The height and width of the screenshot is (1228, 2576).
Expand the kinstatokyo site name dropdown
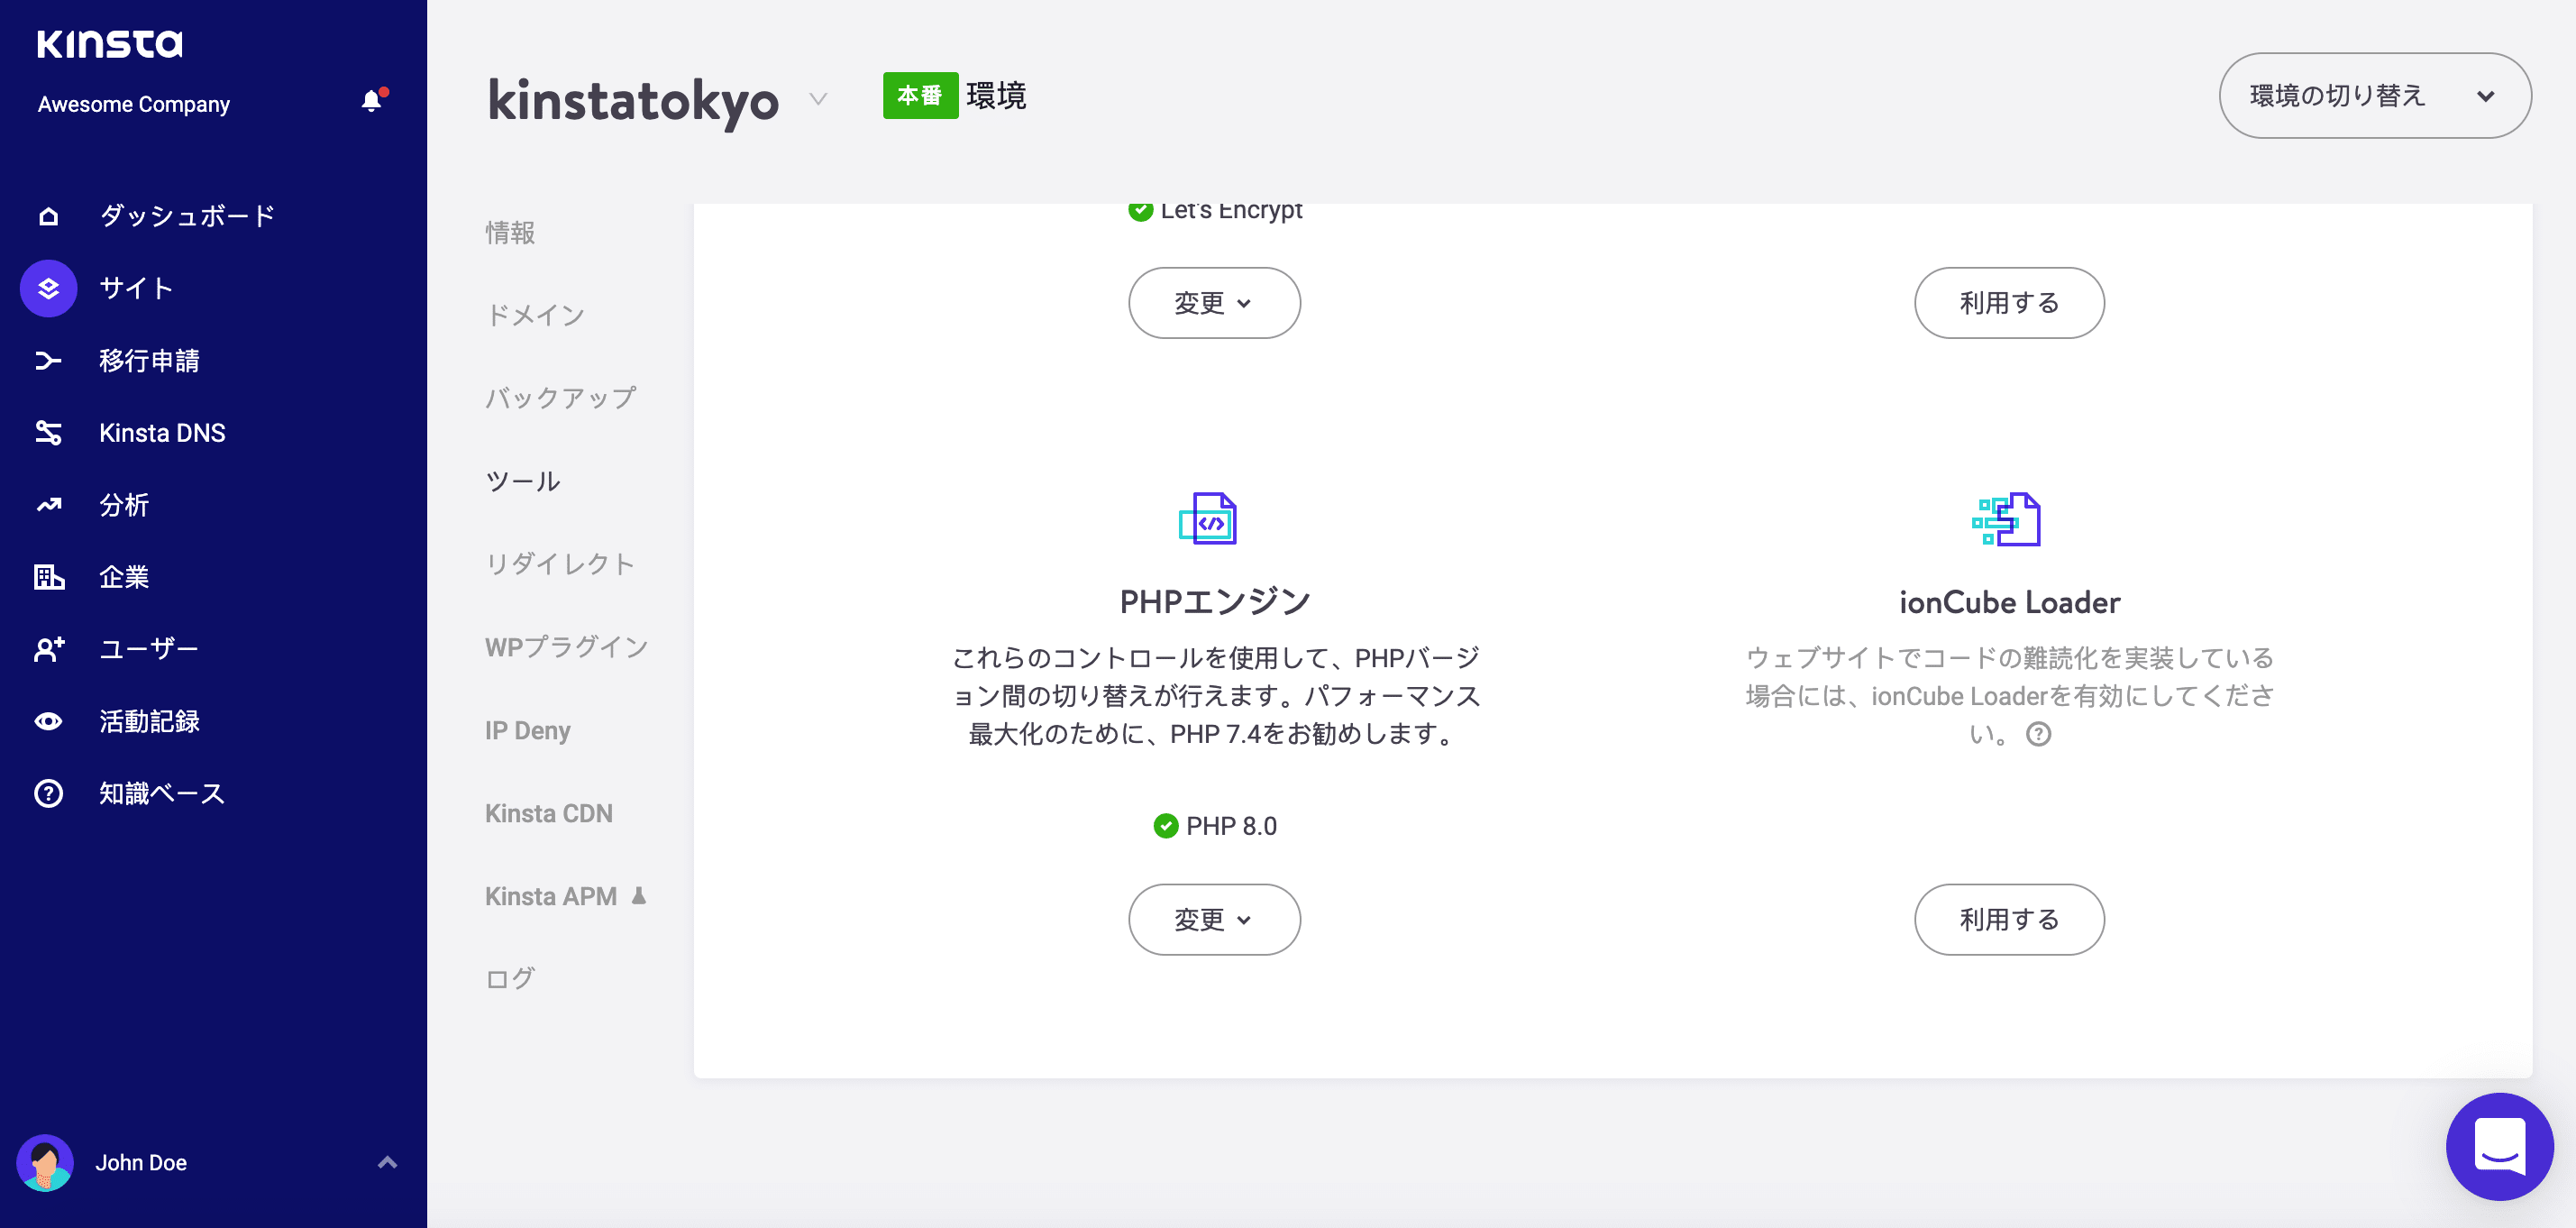(817, 100)
